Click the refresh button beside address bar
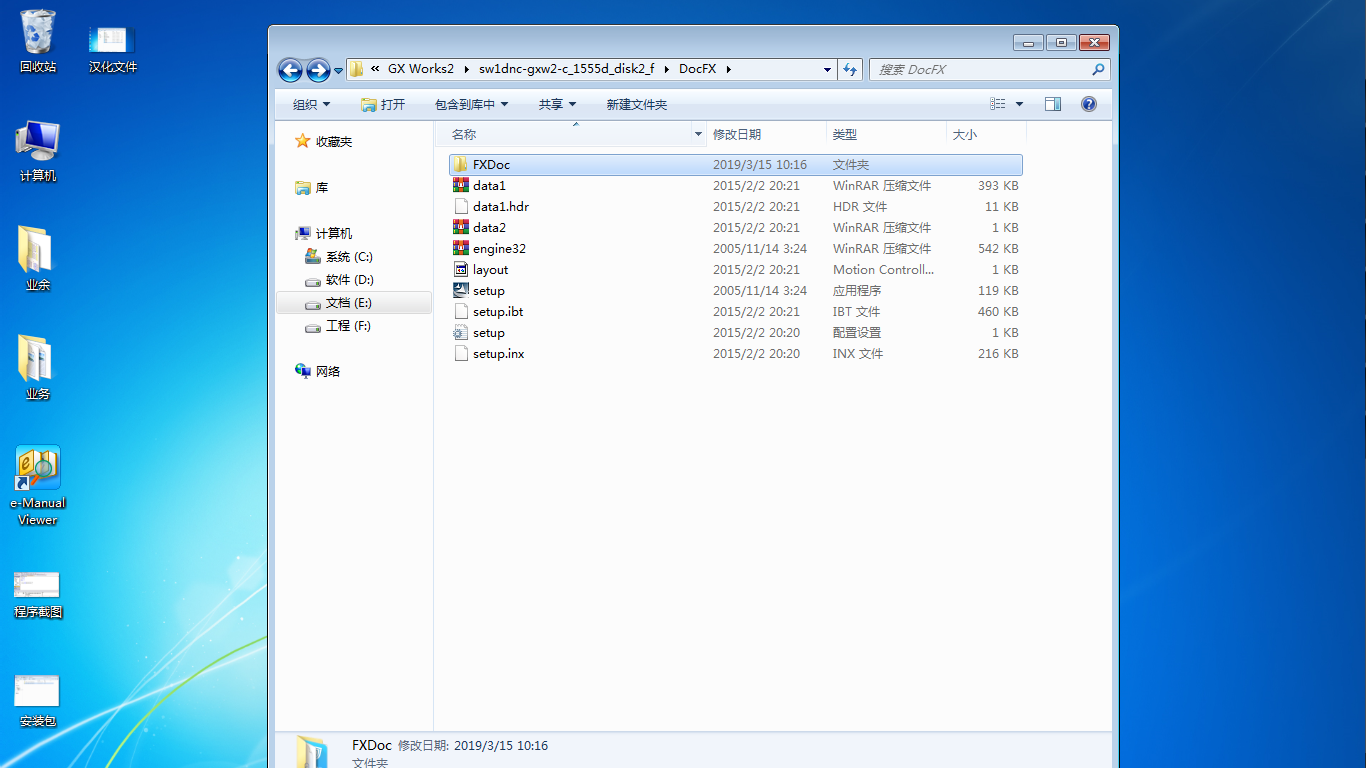The height and width of the screenshot is (768, 1366). click(x=850, y=69)
